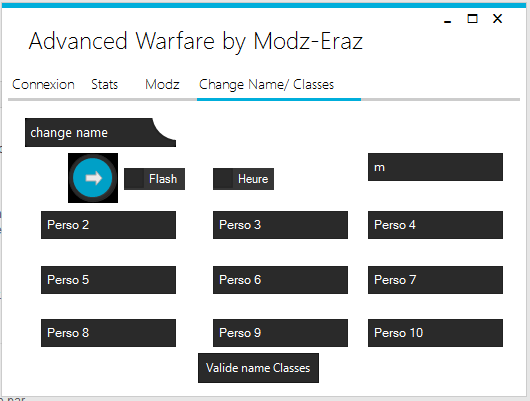This screenshot has height=401, width=530.
Task: Click the Perso 6 text box
Action: (281, 280)
